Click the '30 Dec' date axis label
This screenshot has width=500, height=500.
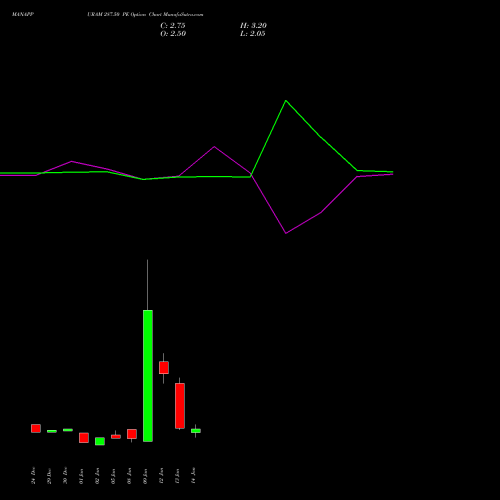pos(65,476)
